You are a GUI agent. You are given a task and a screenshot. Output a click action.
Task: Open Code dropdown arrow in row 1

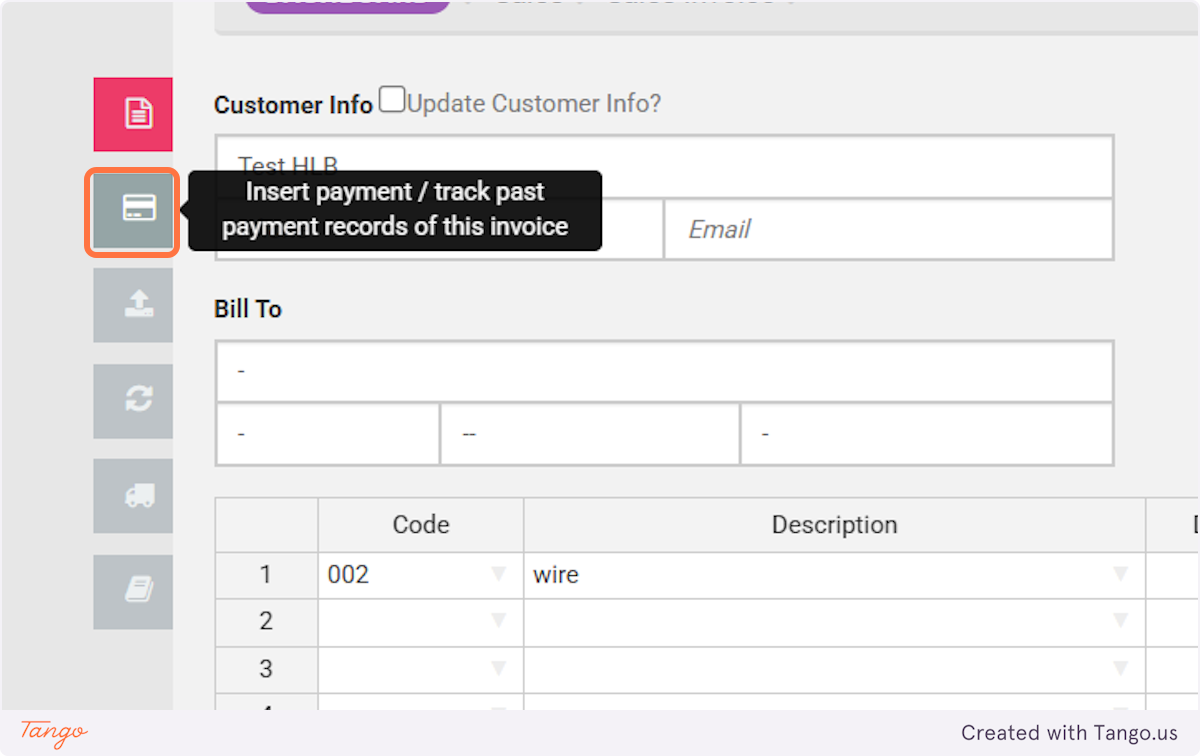click(x=498, y=575)
